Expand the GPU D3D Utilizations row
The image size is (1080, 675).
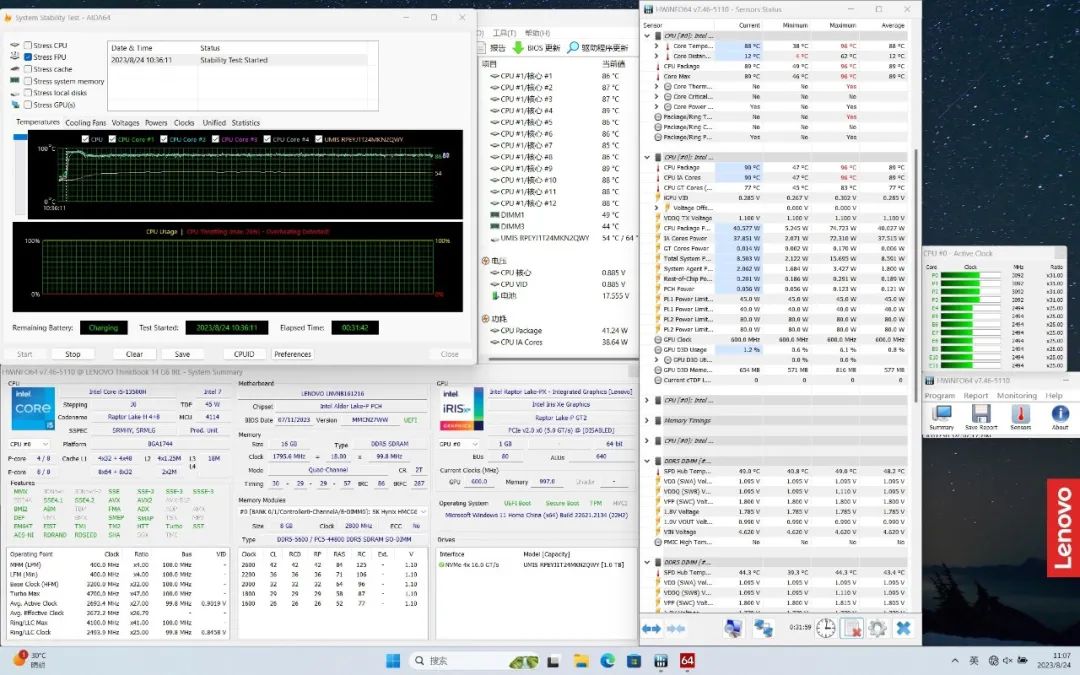tap(656, 360)
